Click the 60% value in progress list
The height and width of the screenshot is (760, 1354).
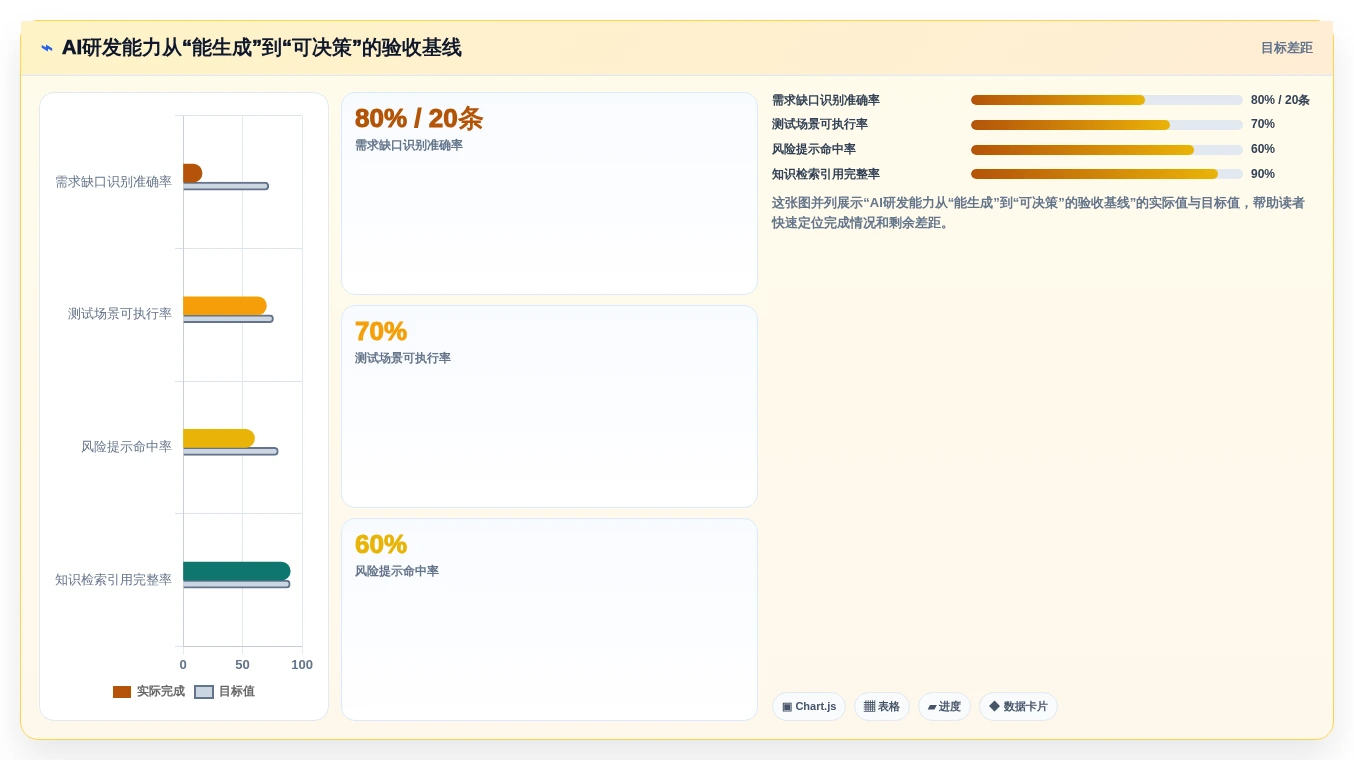pos(1263,149)
